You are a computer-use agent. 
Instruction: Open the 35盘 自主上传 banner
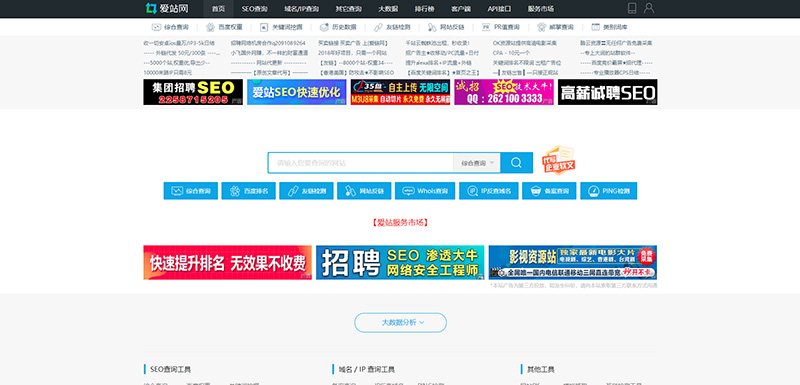pos(401,92)
